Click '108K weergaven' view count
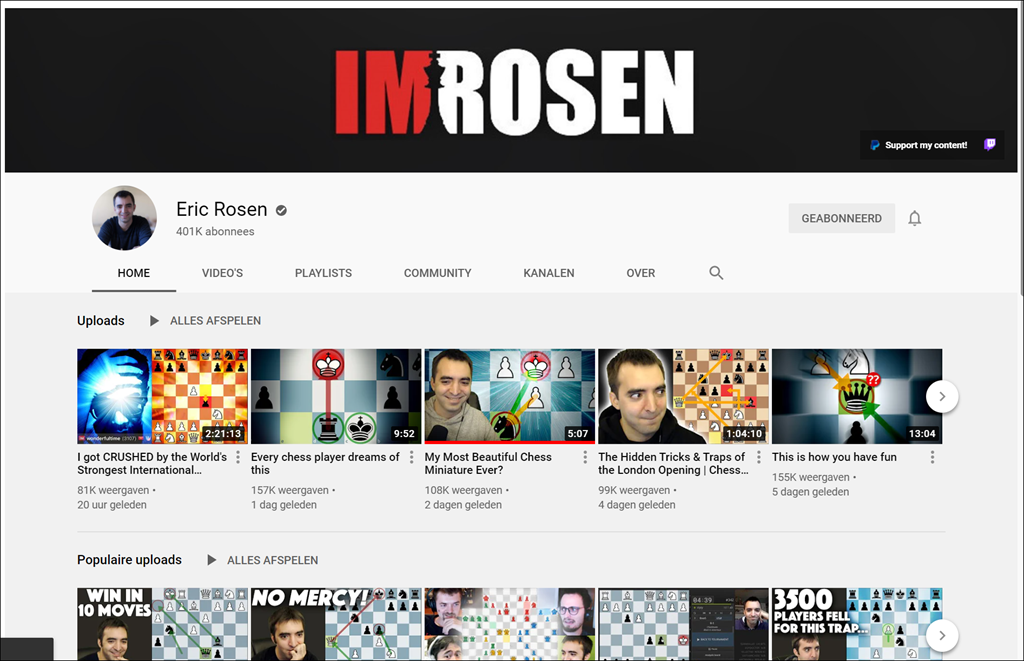Screen dimensions: 1024x661 (x=464, y=490)
